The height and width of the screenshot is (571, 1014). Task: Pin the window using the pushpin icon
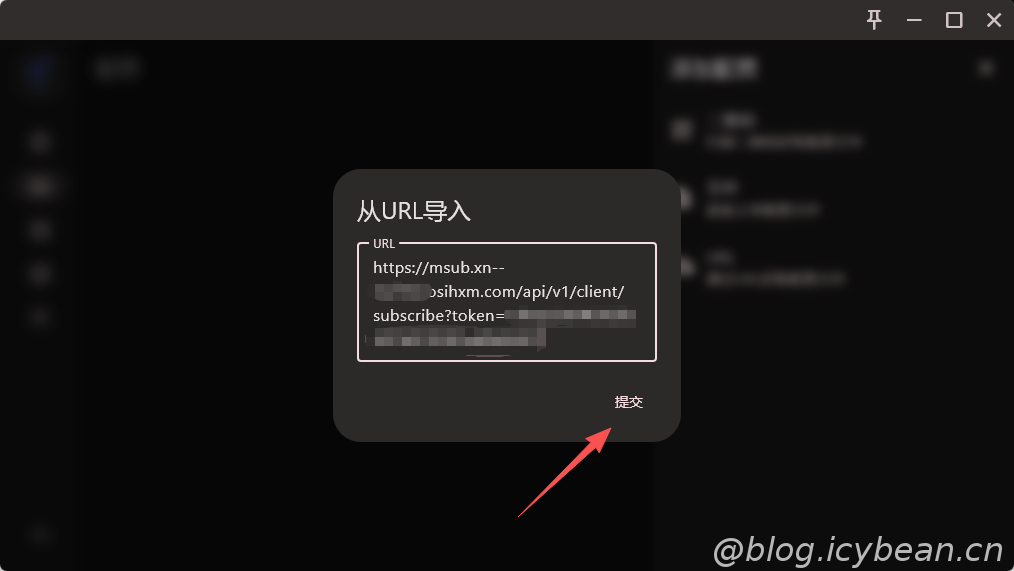(874, 20)
